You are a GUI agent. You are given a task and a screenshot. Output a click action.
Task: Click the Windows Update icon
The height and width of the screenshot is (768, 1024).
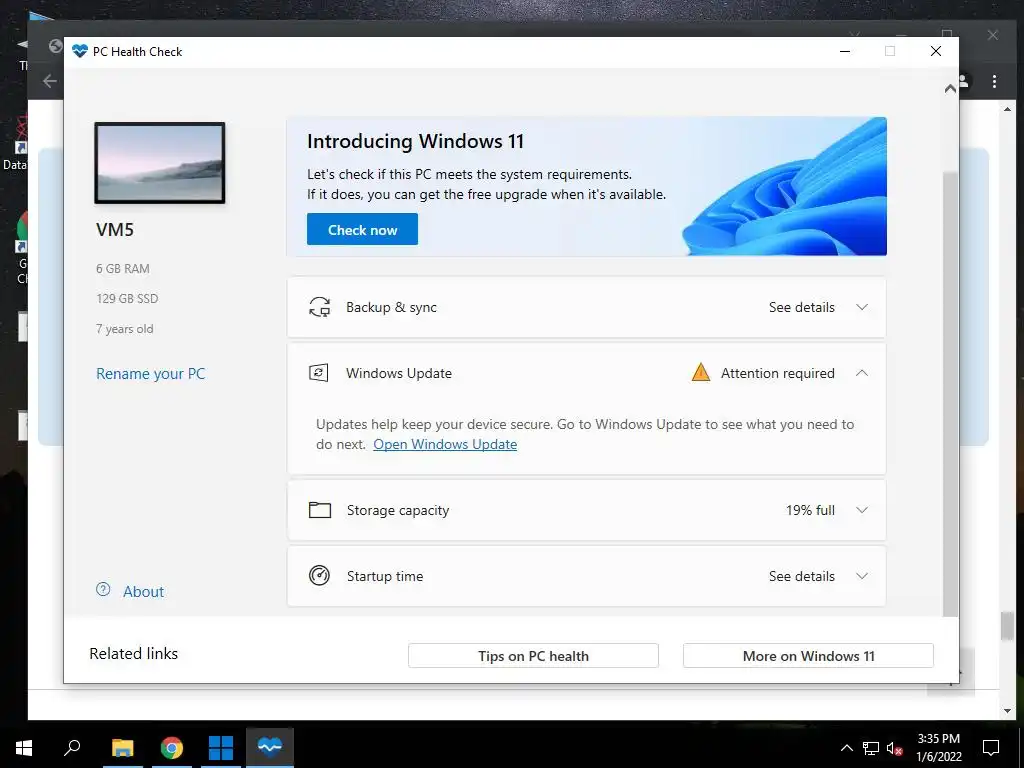coord(319,373)
